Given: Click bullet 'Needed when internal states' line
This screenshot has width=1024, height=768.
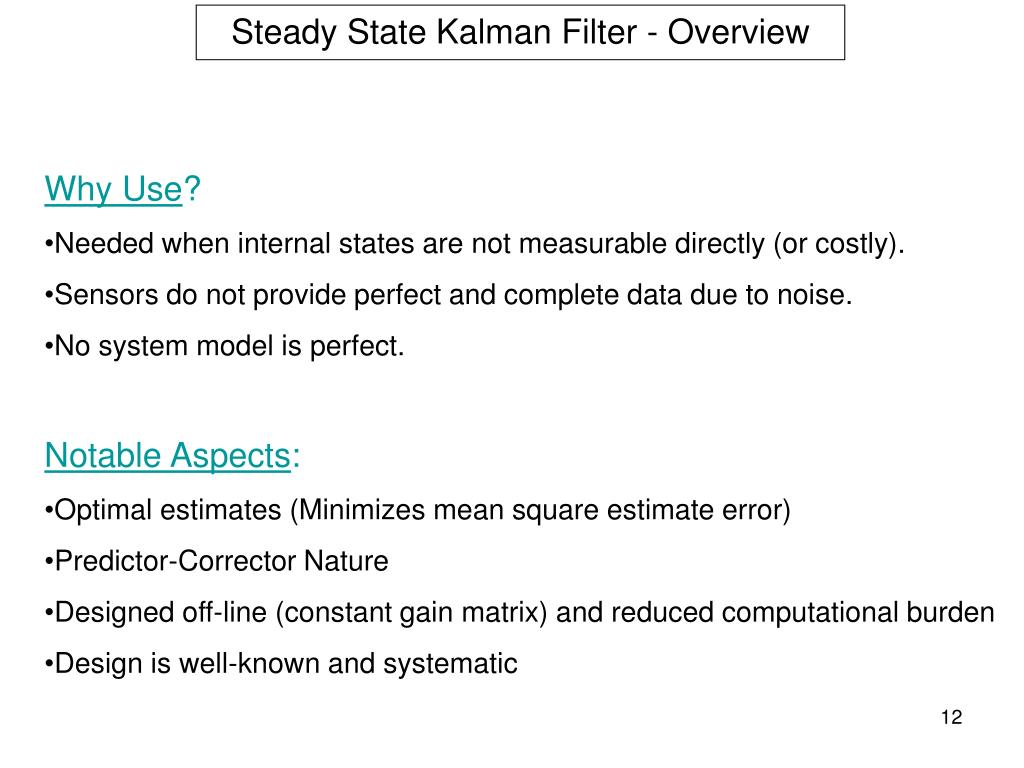Looking at the screenshot, I should 475,244.
